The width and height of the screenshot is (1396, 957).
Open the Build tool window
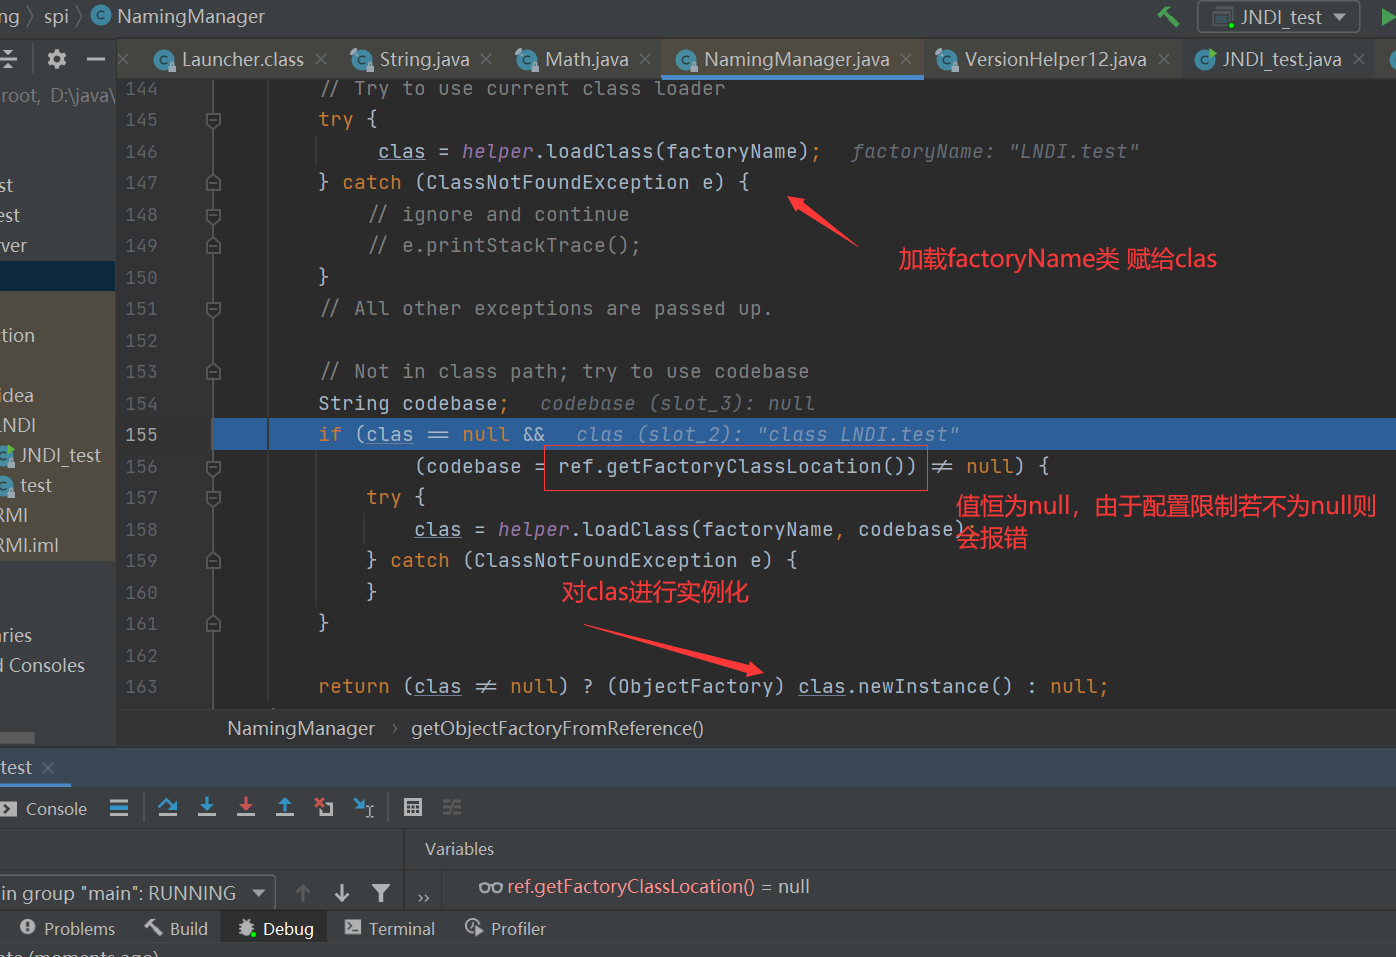point(177,929)
